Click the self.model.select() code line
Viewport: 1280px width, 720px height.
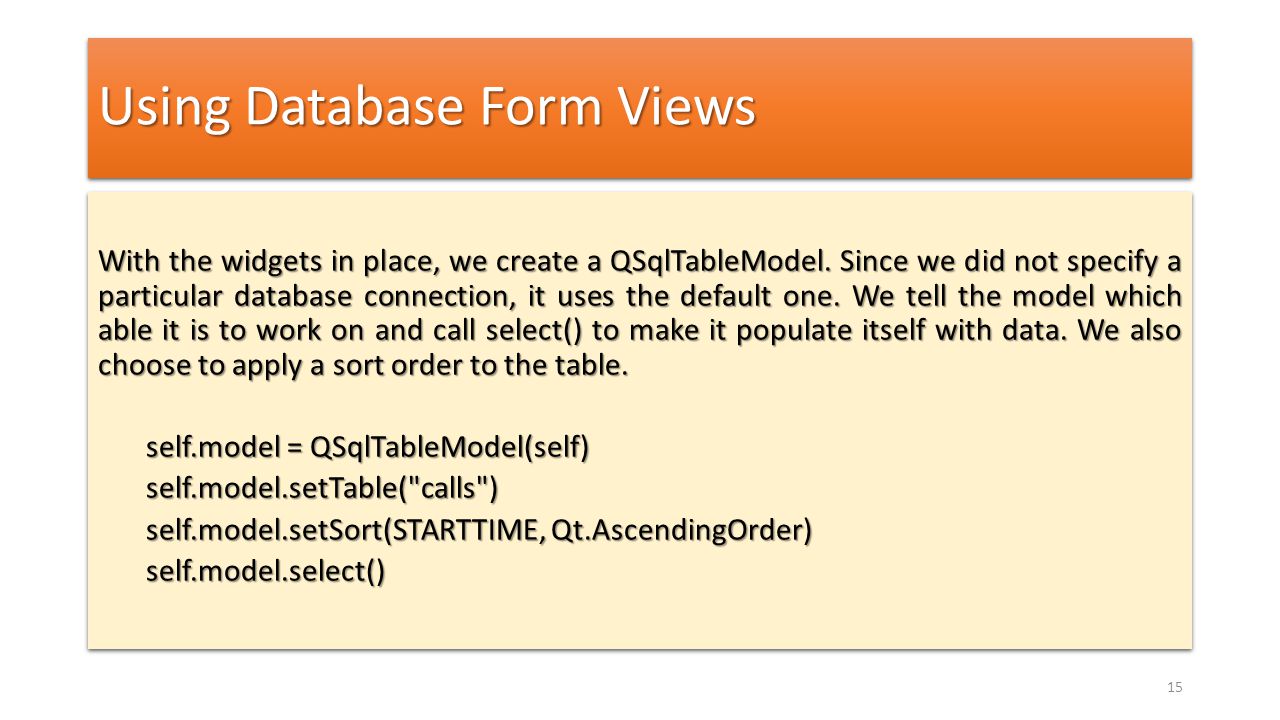tap(265, 572)
